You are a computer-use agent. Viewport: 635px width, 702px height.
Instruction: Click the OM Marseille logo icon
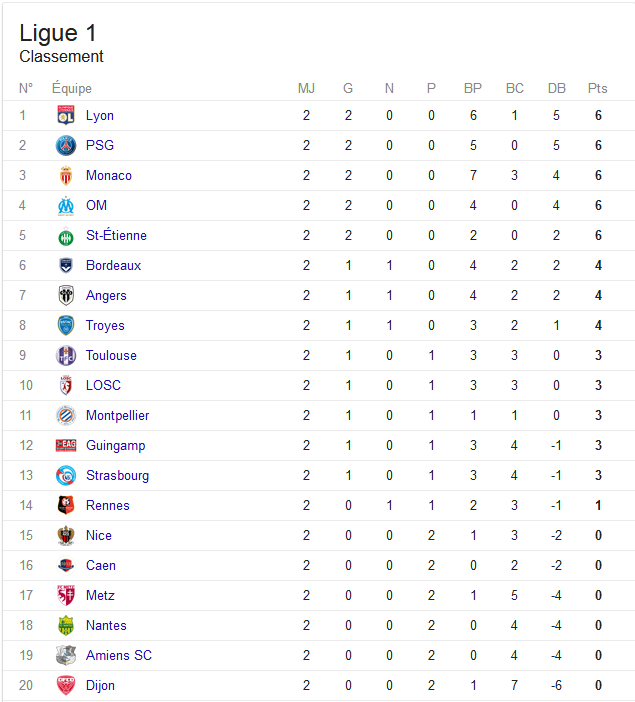coord(66,205)
